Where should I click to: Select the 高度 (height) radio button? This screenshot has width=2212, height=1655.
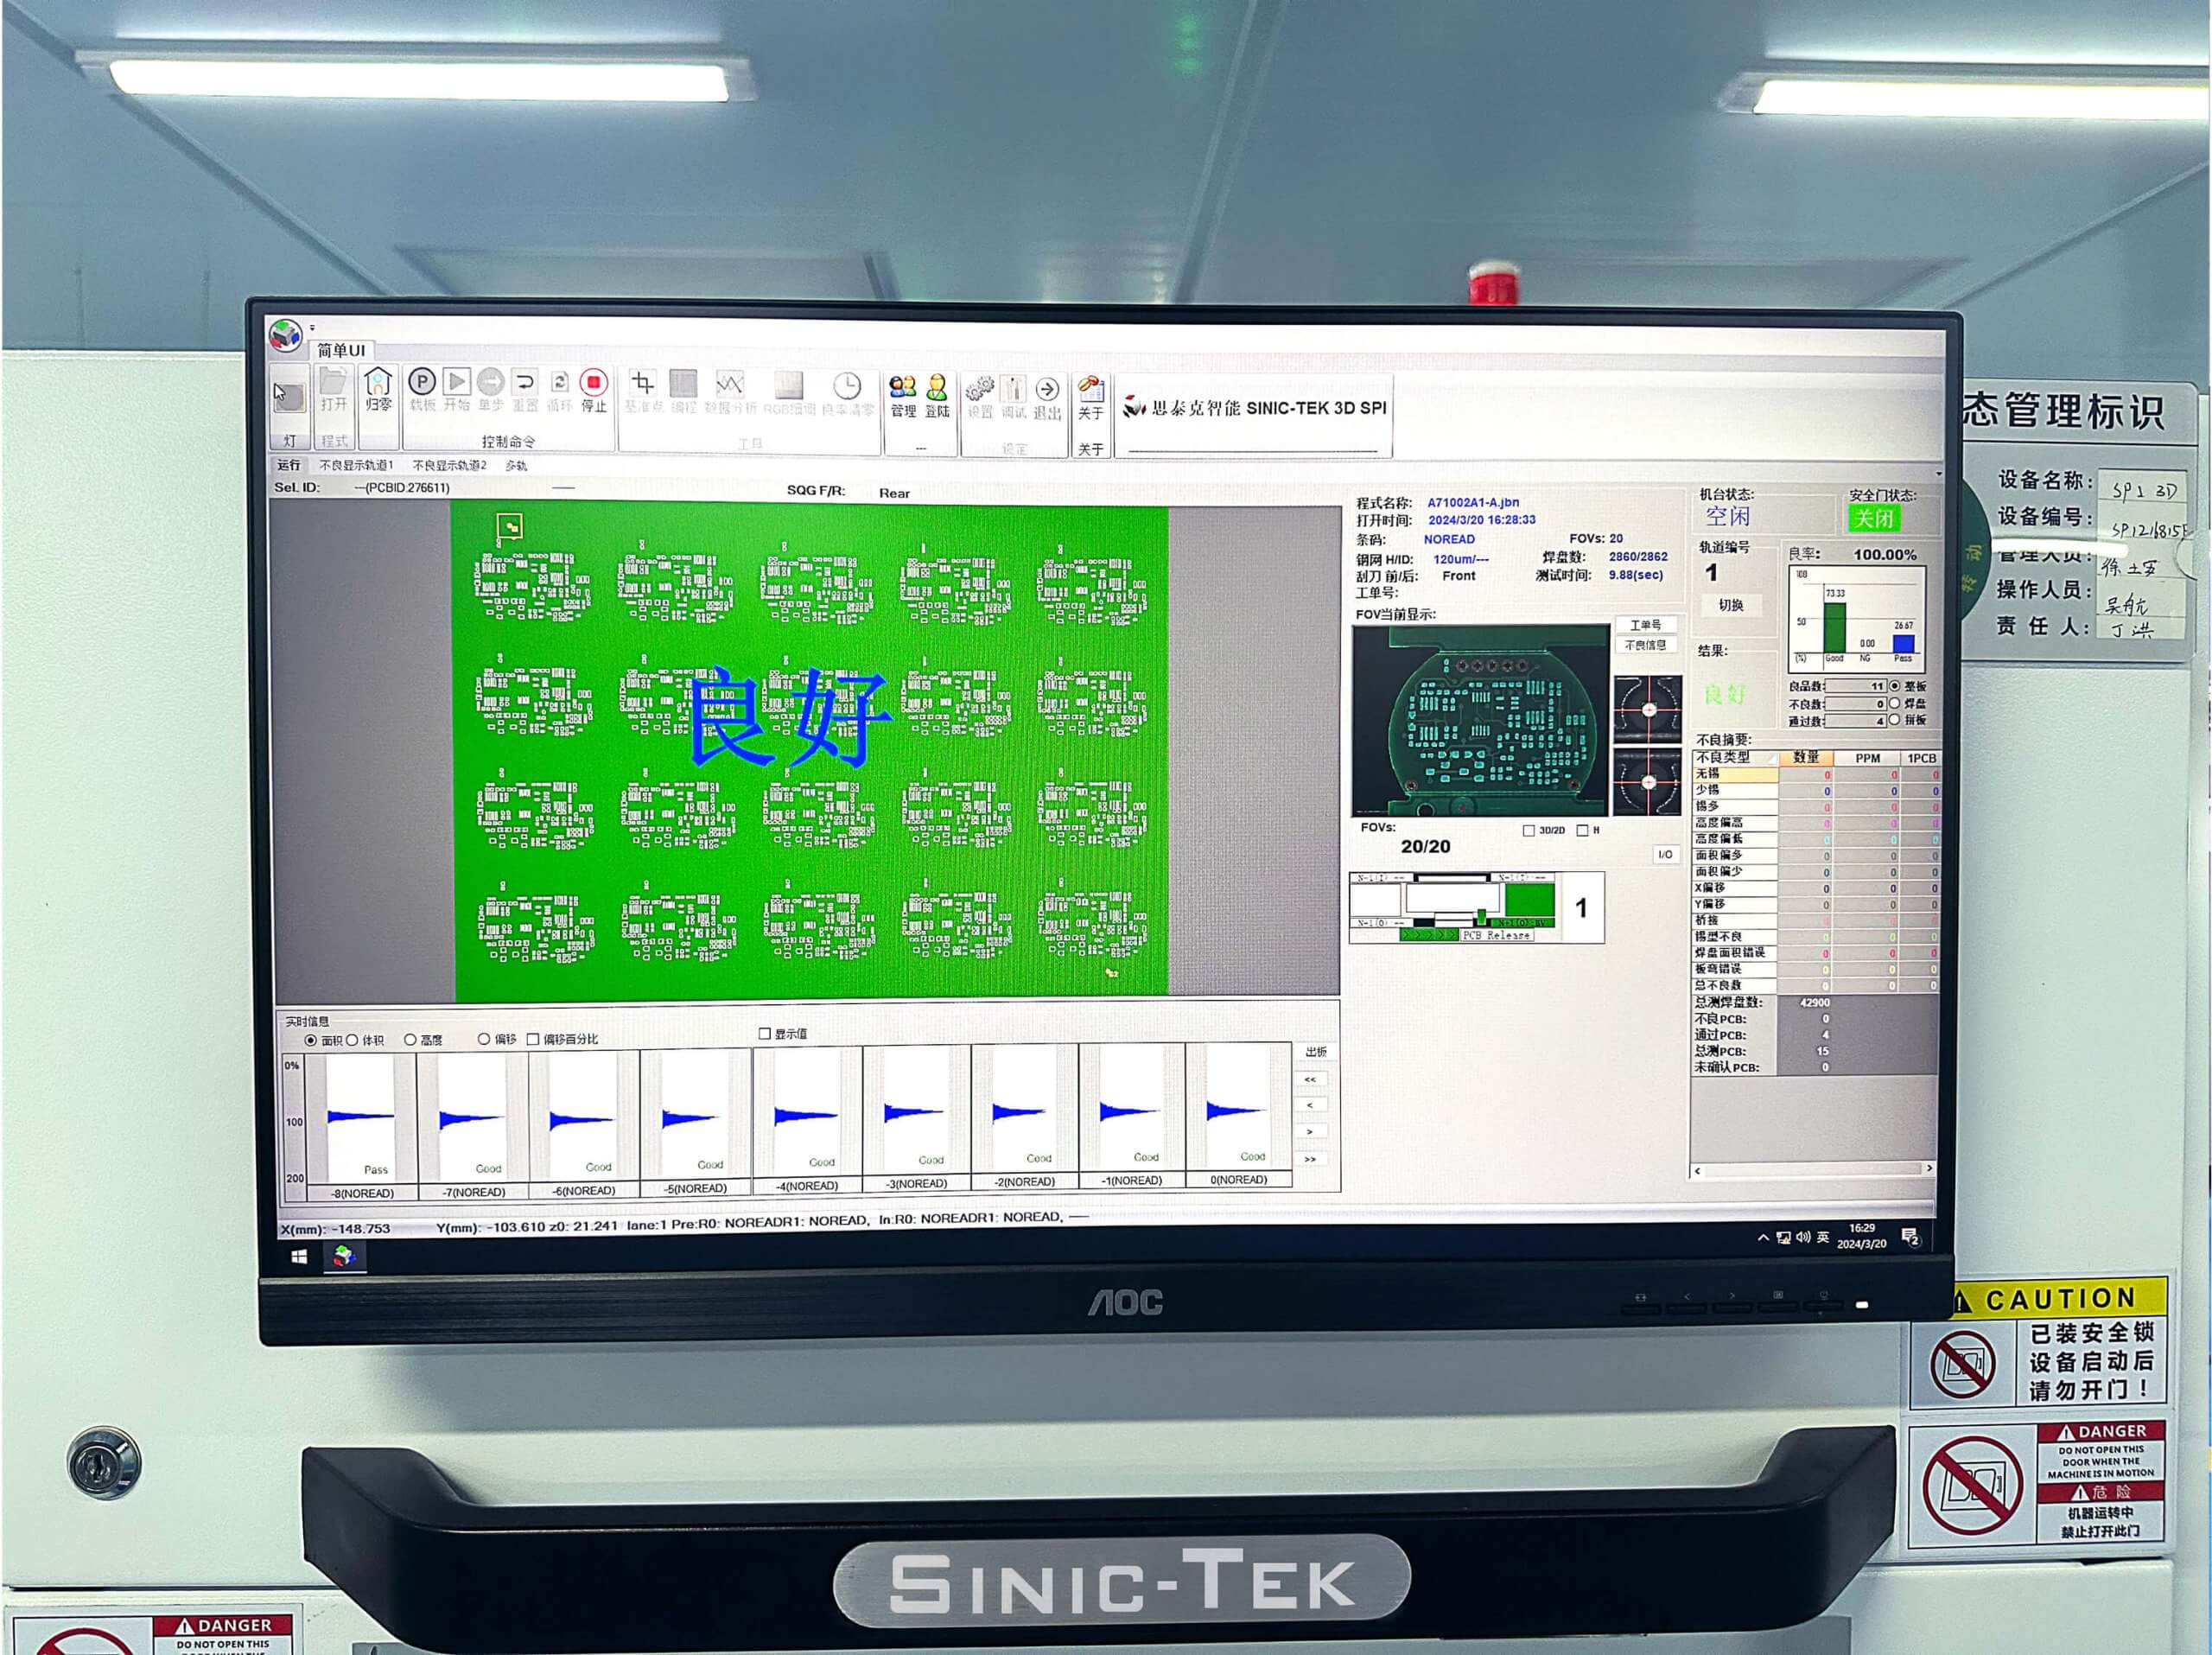pyautogui.click(x=410, y=1040)
